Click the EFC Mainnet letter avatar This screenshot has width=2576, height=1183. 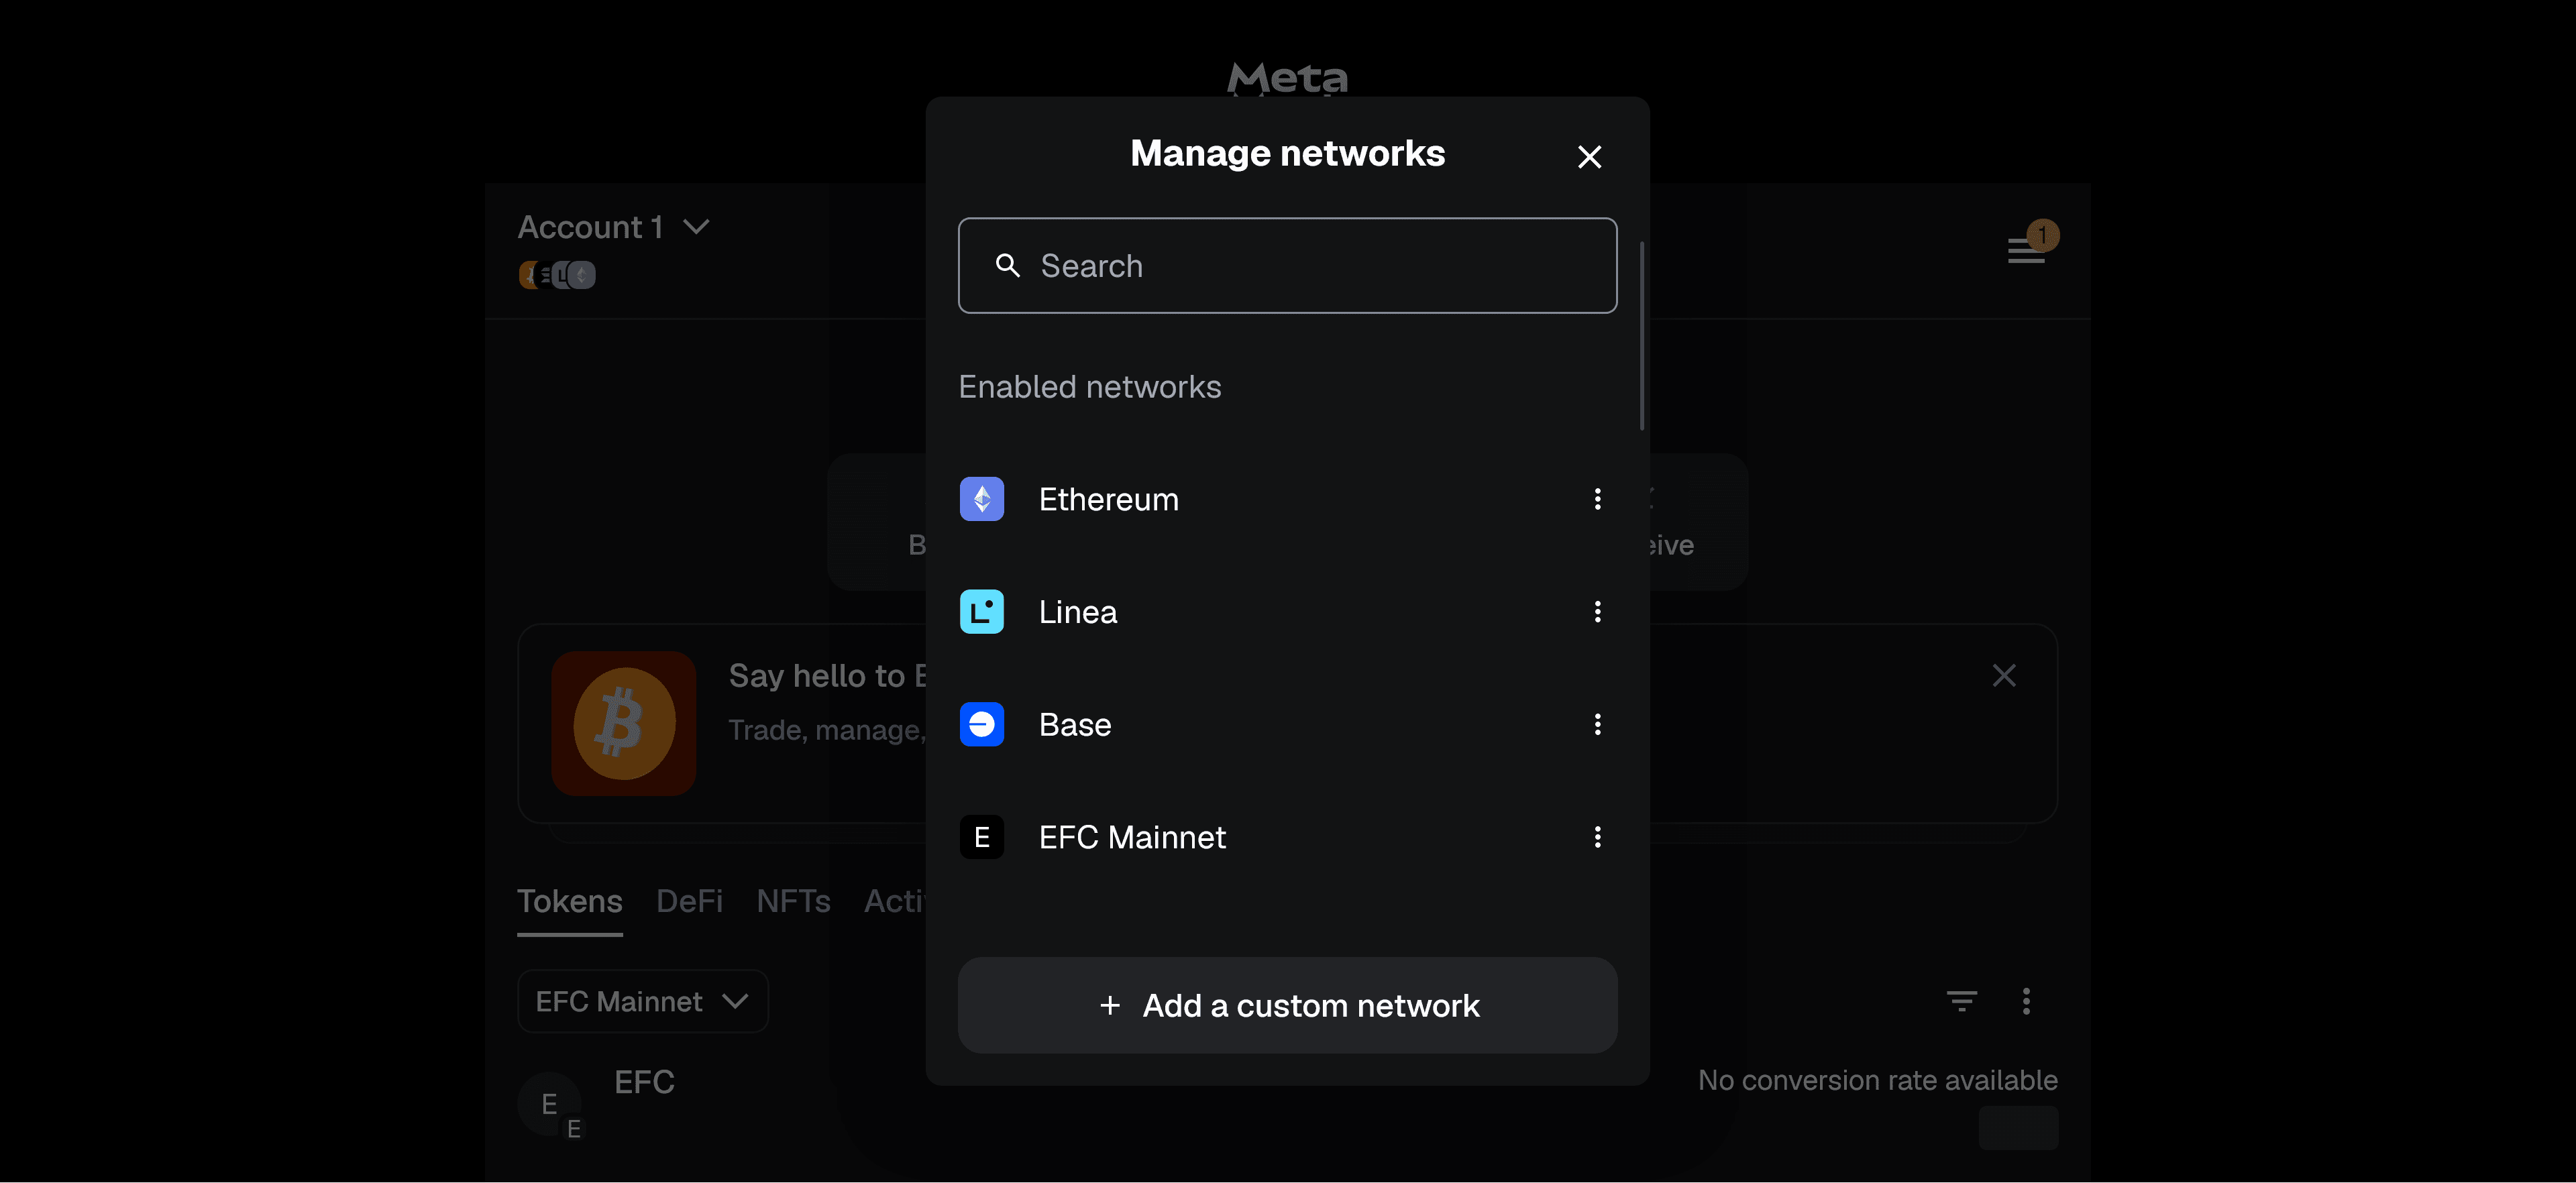pos(981,837)
